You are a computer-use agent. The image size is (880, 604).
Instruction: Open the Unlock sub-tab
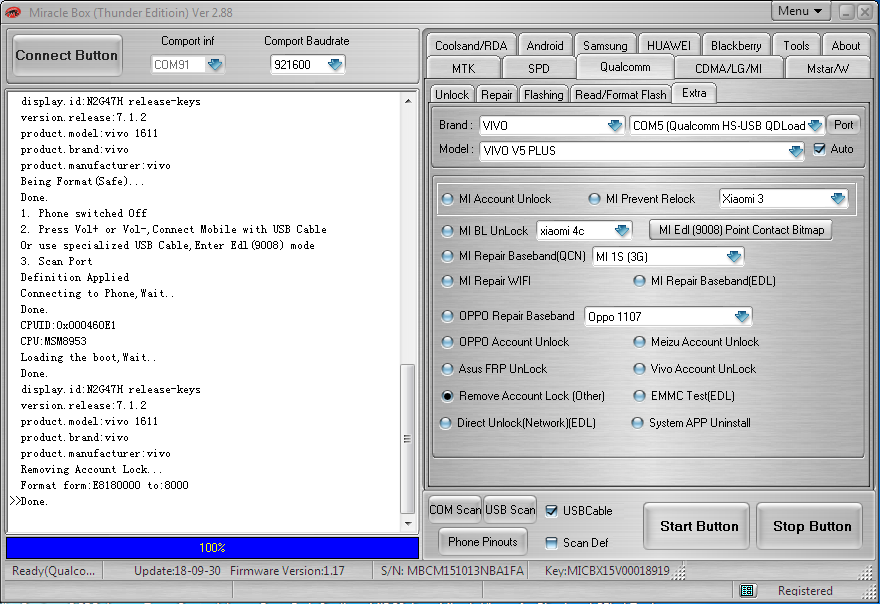(x=452, y=94)
